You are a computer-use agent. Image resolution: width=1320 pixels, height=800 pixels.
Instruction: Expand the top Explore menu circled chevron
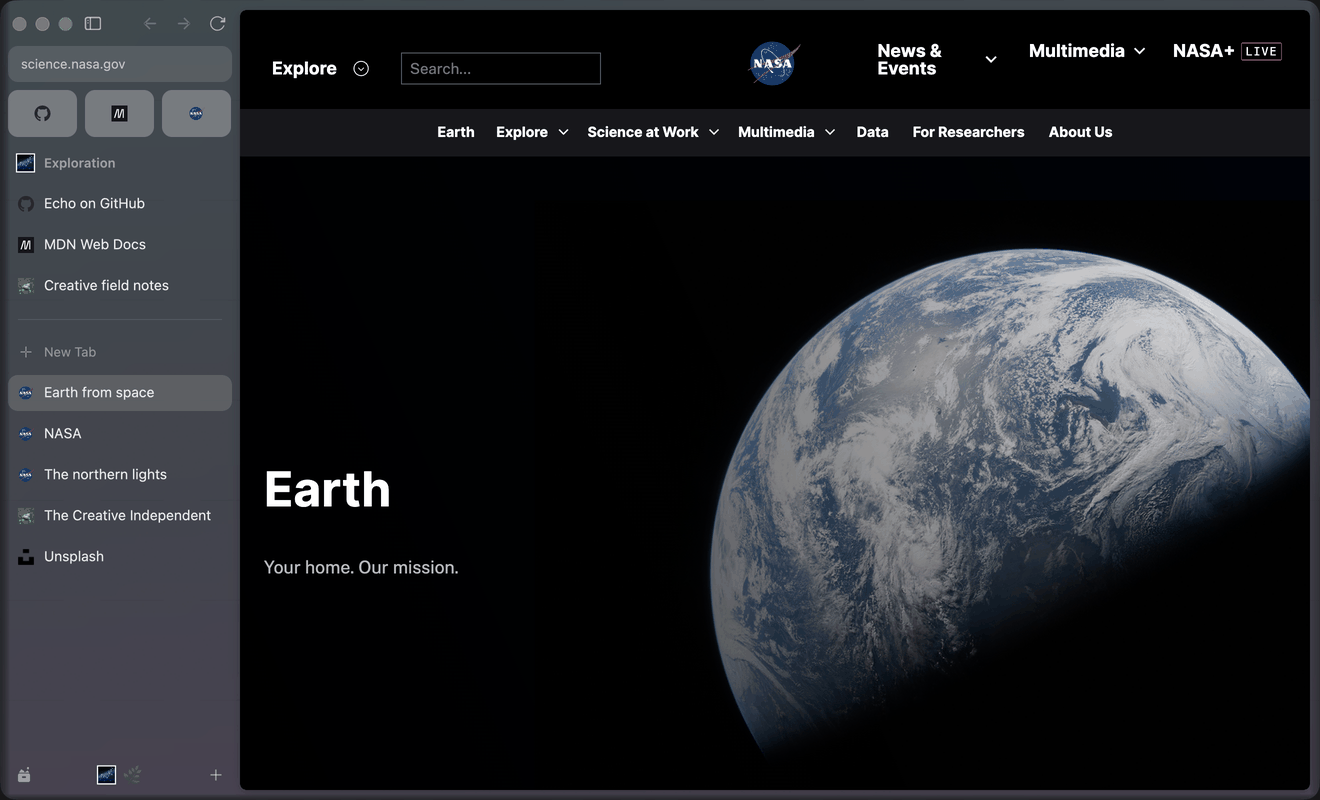tap(361, 69)
